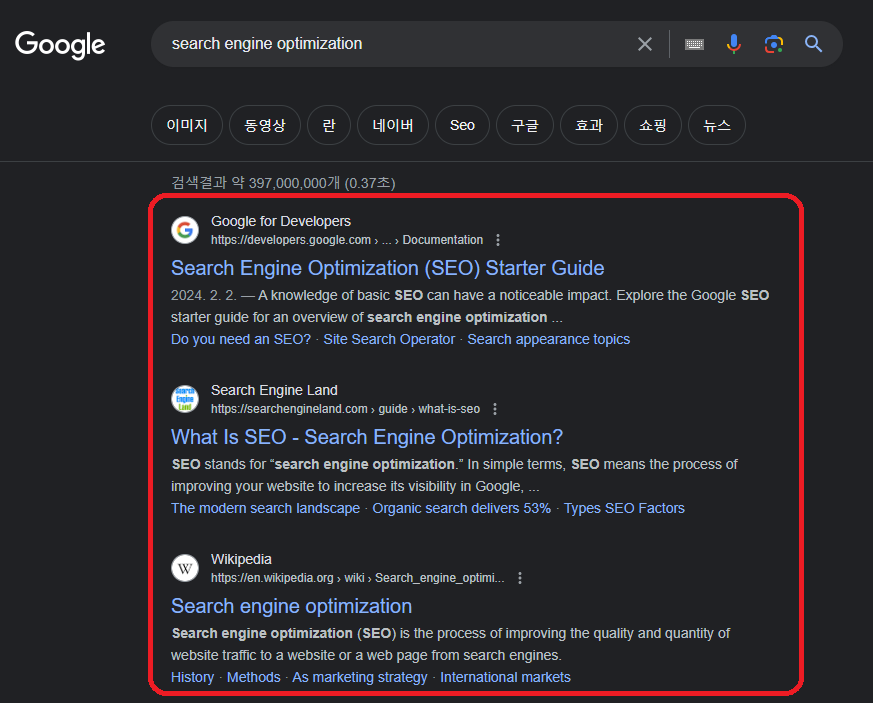
Task: Open the 'History' Wikipedia sitelink
Action: coord(193,677)
